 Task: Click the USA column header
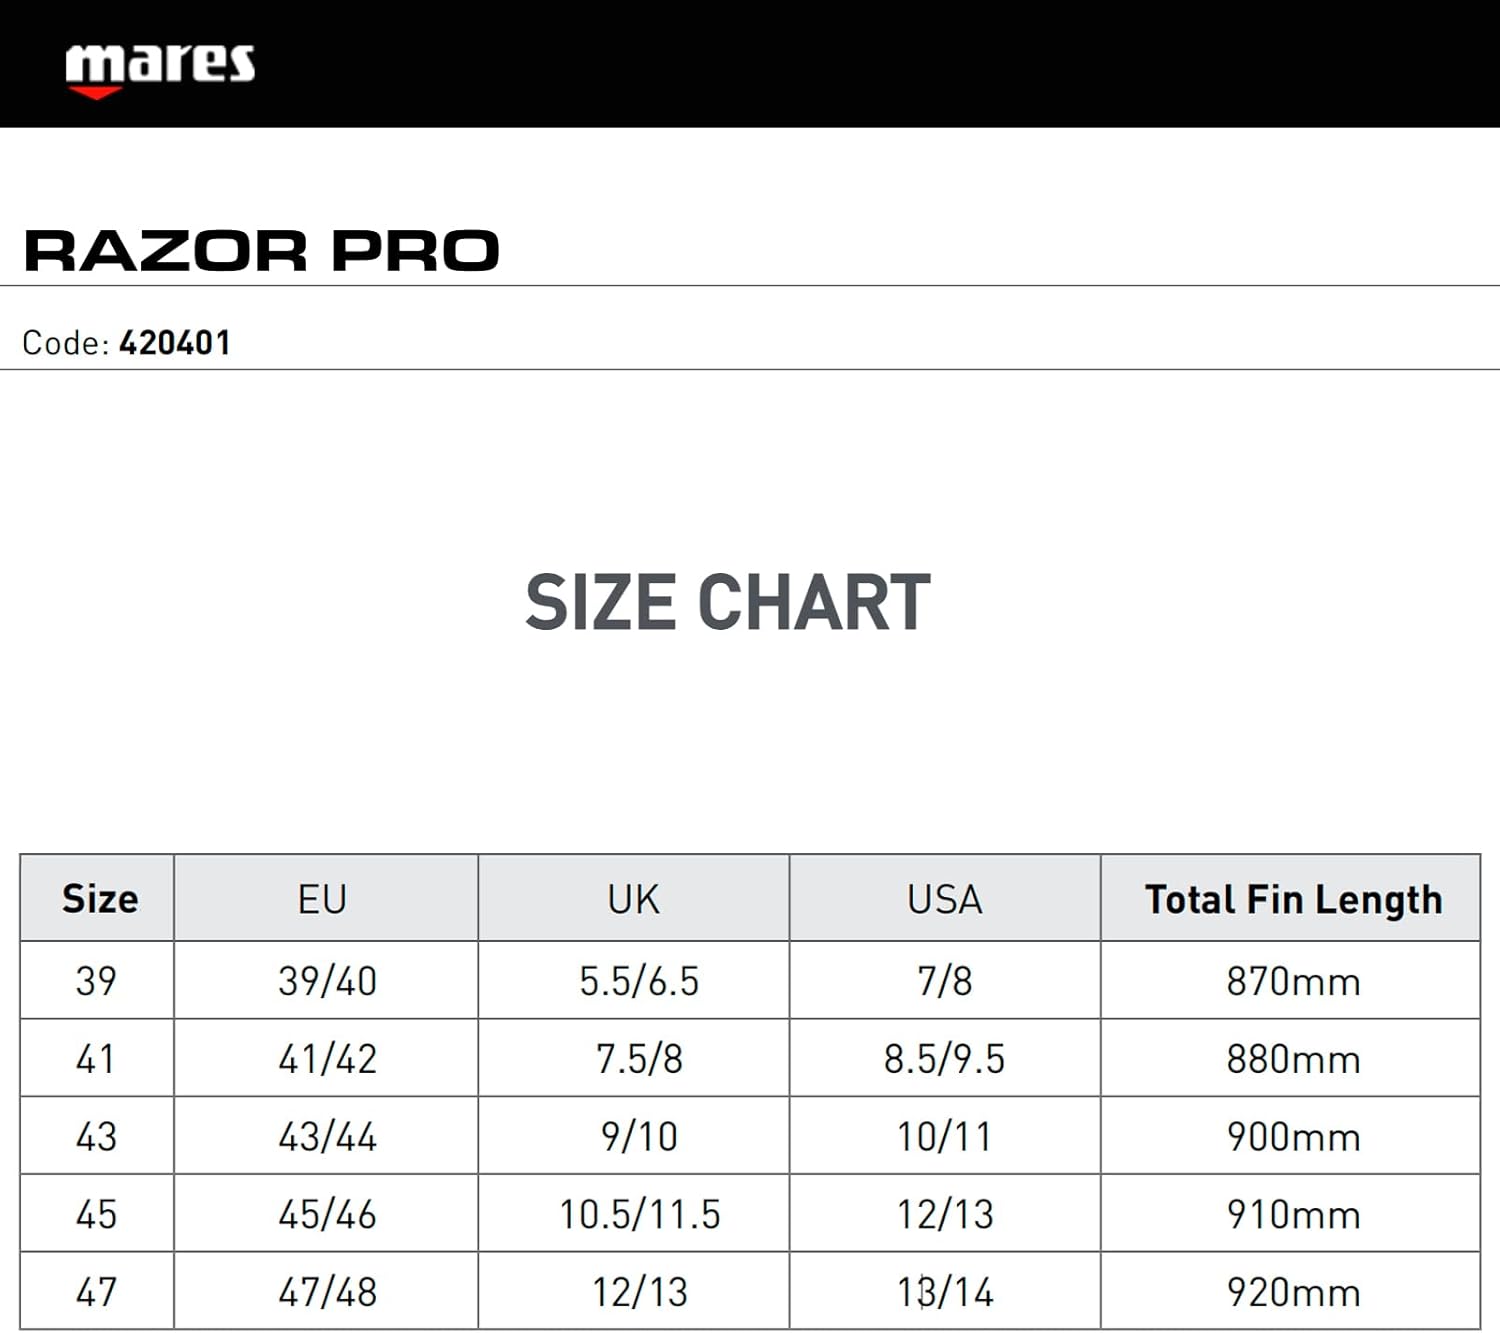point(944,900)
